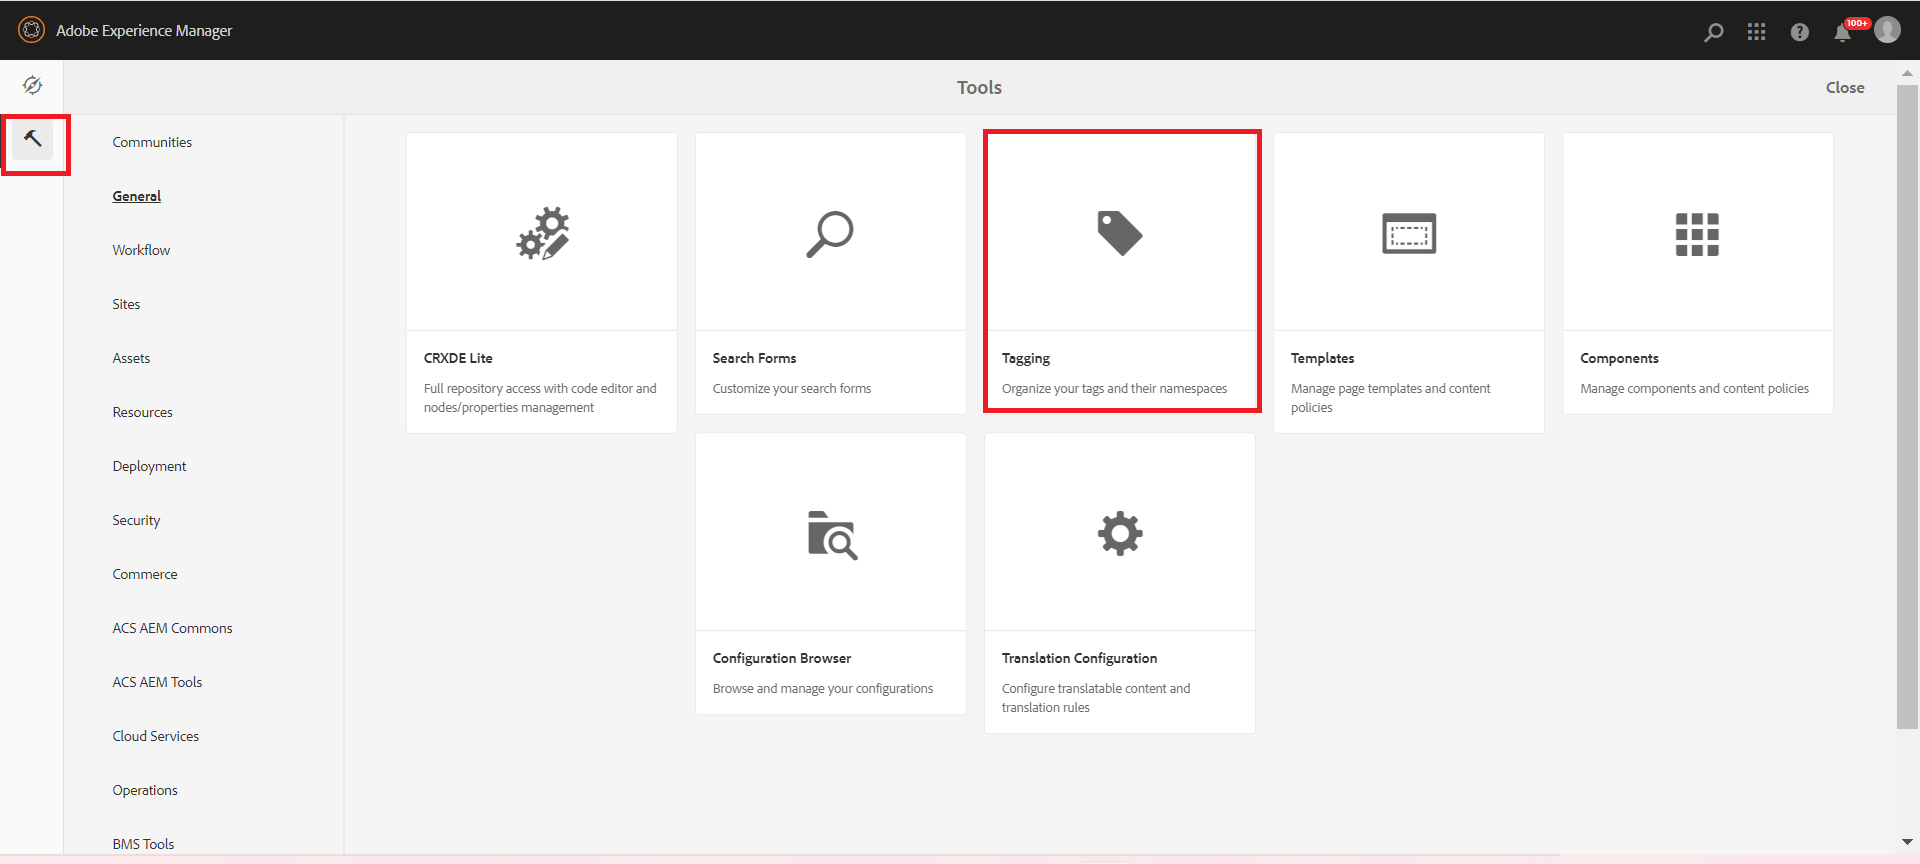This screenshot has height=864, width=1920.
Task: Select Communities in the tools menu
Action: pos(152,142)
